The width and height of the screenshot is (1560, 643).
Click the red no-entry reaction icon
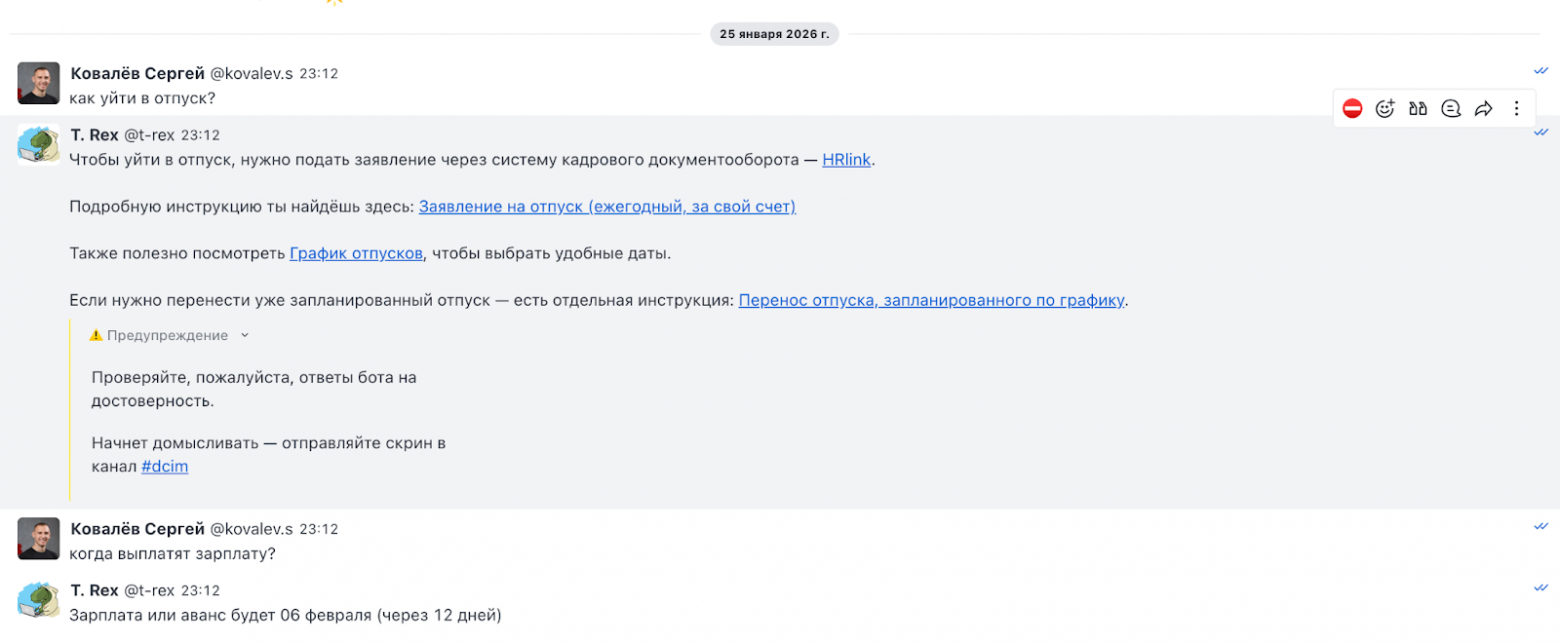[x=1354, y=108]
